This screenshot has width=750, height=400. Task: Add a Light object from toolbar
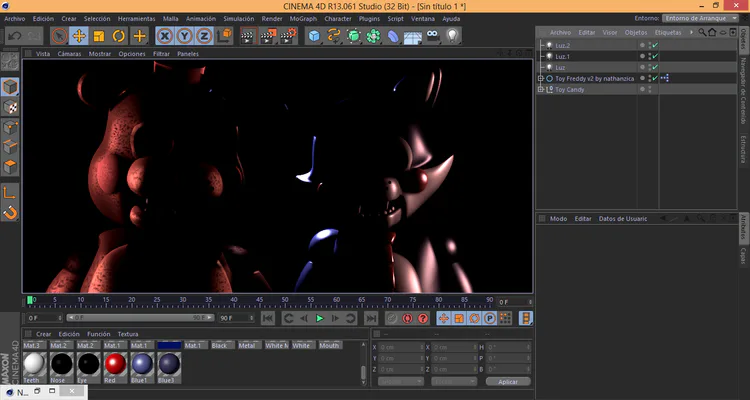pos(452,36)
